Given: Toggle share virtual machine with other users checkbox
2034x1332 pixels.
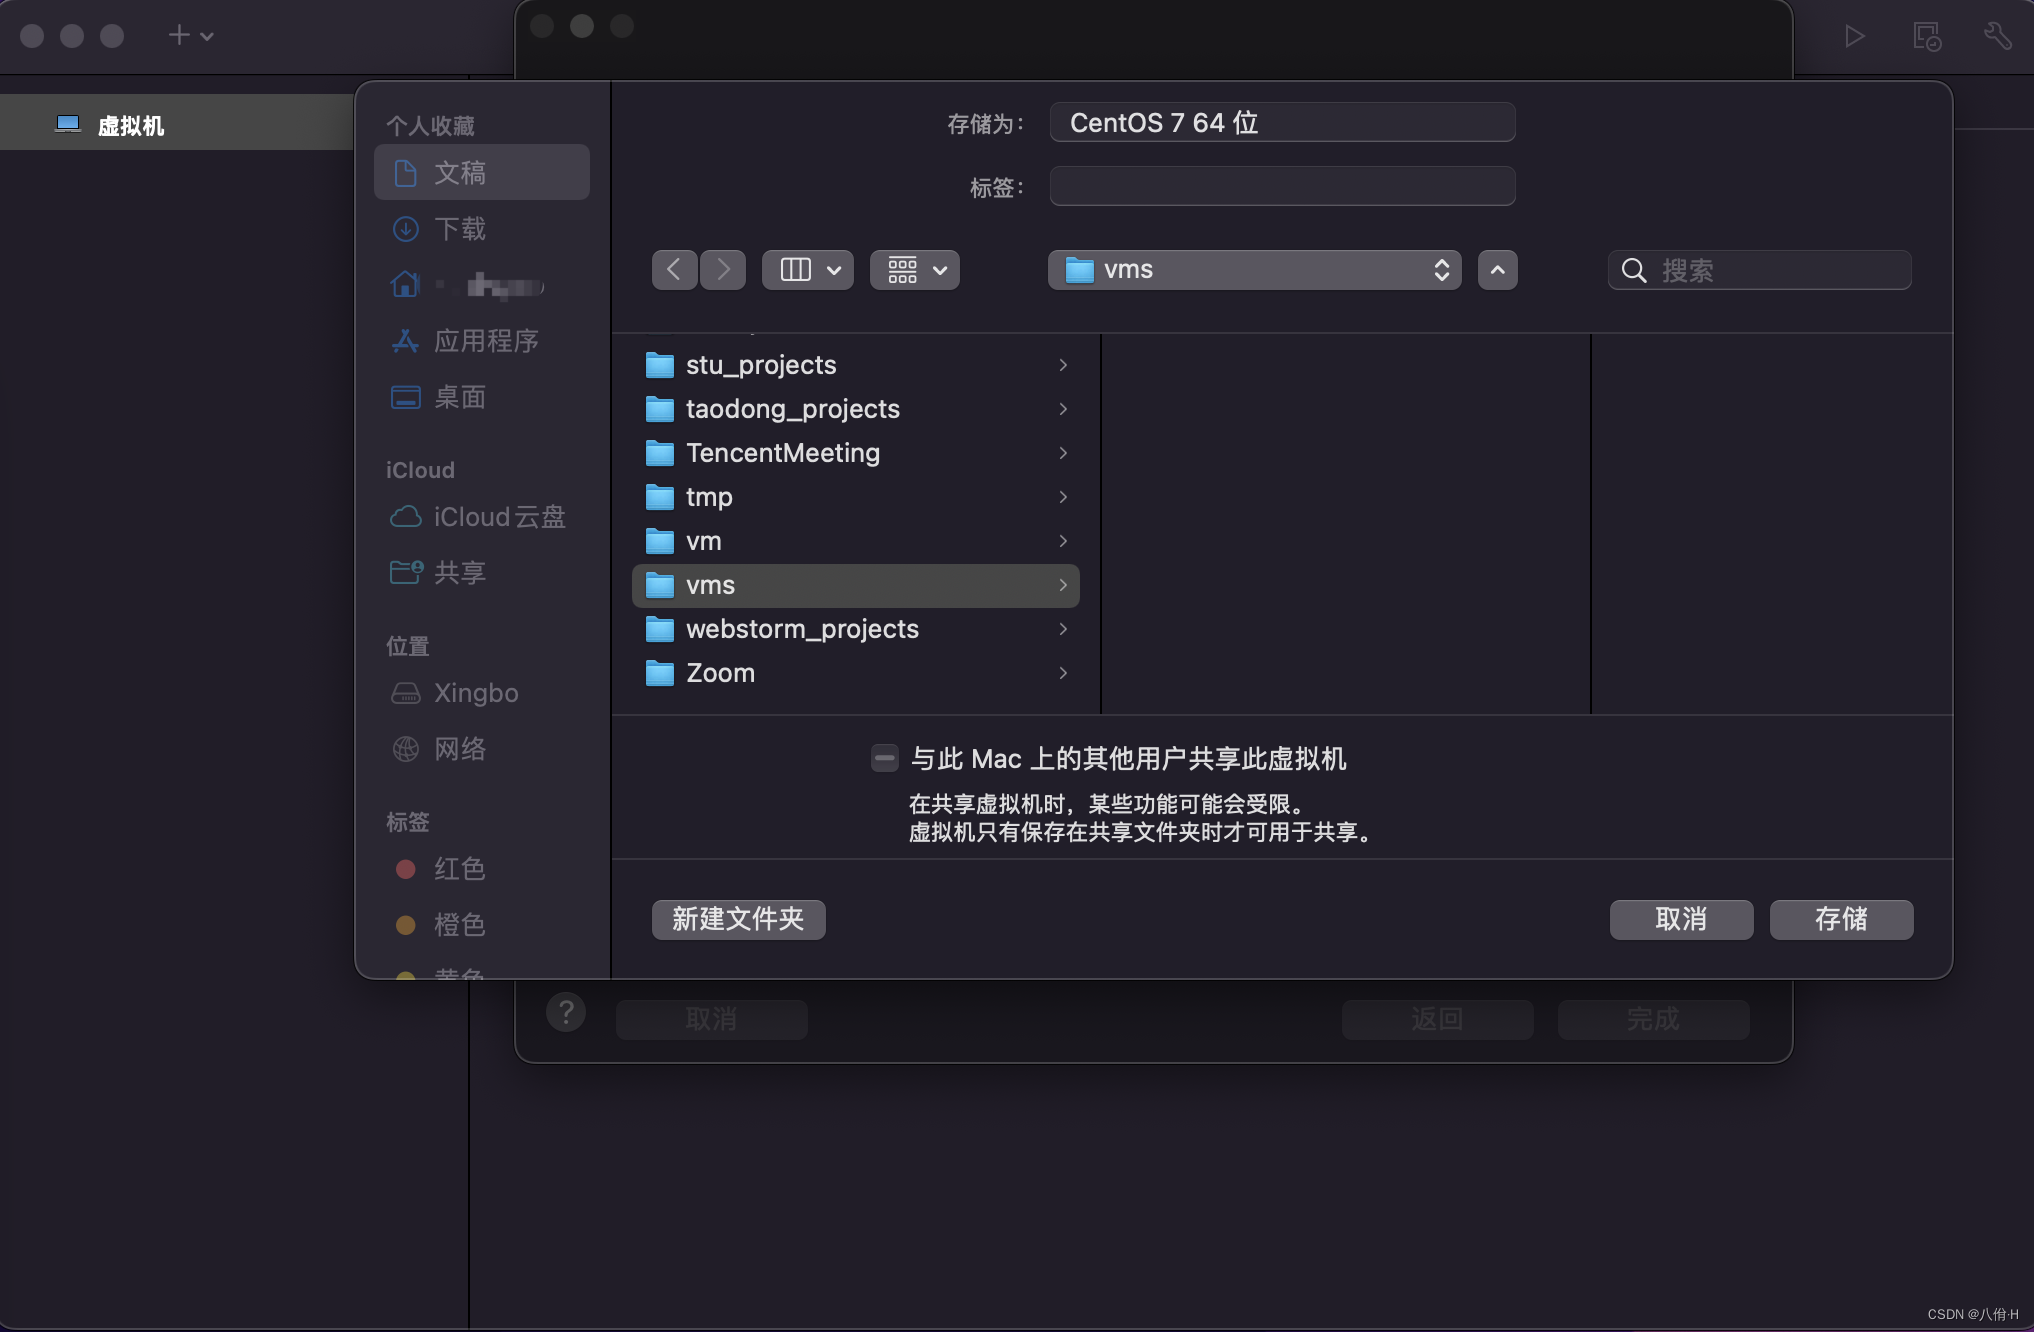Looking at the screenshot, I should click(884, 759).
